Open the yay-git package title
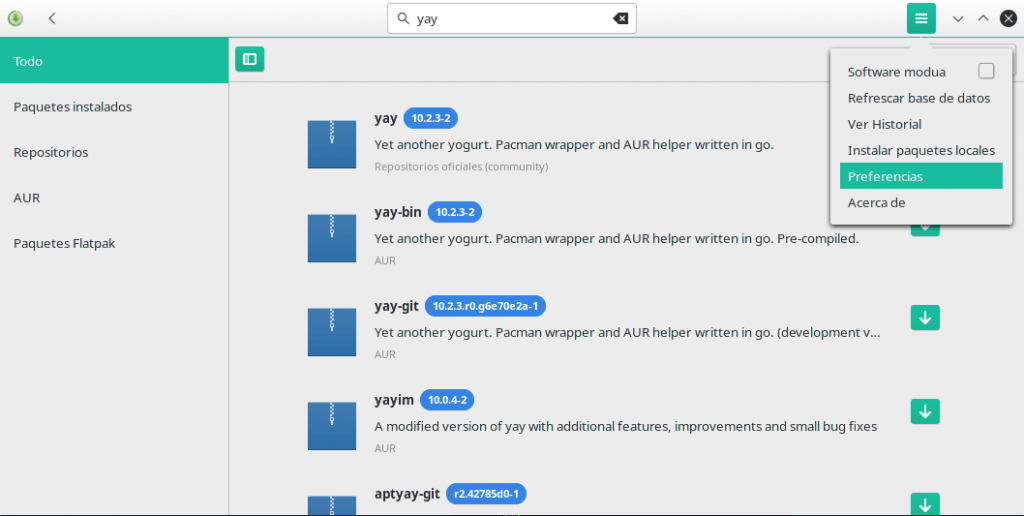This screenshot has height=516, width=1024. 396,306
